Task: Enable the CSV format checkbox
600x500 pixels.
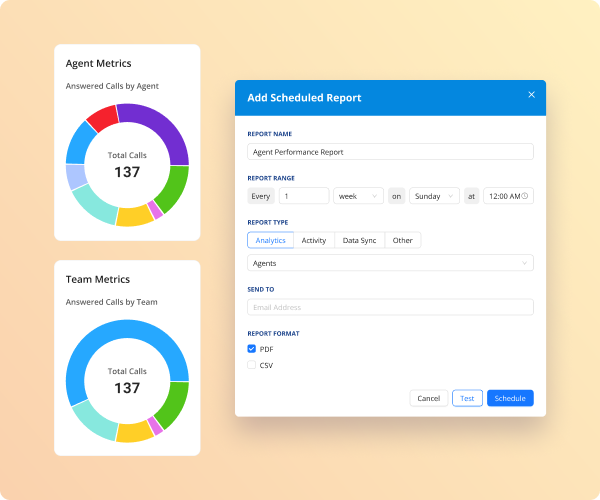Action: pos(251,365)
